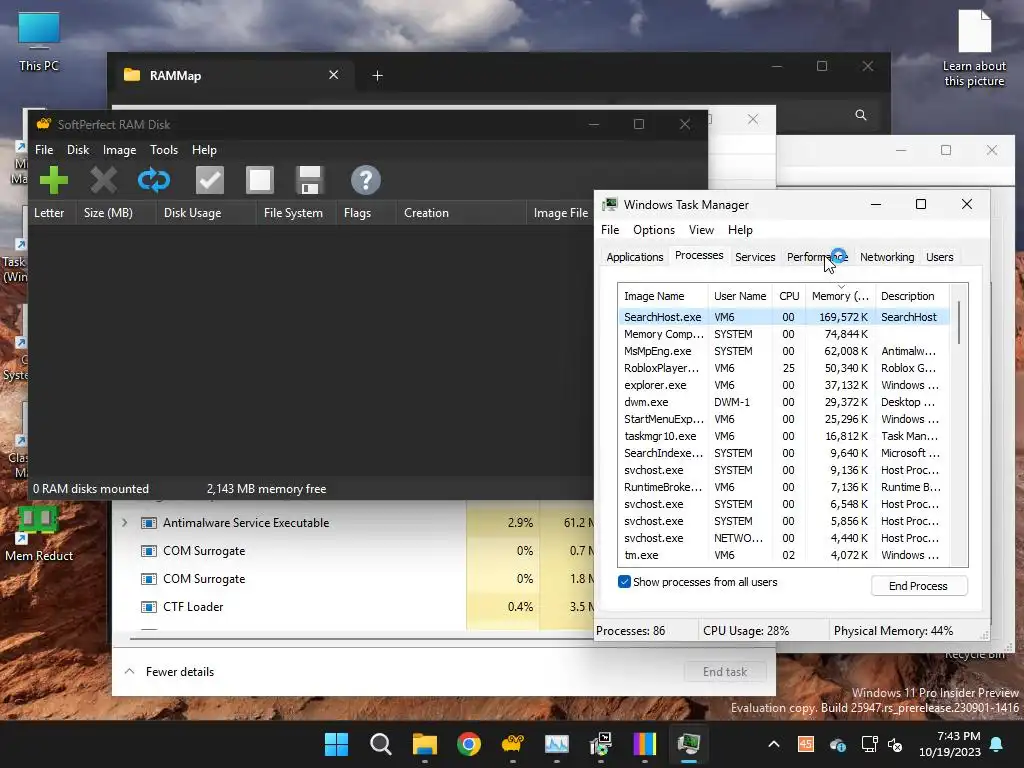Select the dwm.exe process row
1024x768 pixels.
point(783,402)
